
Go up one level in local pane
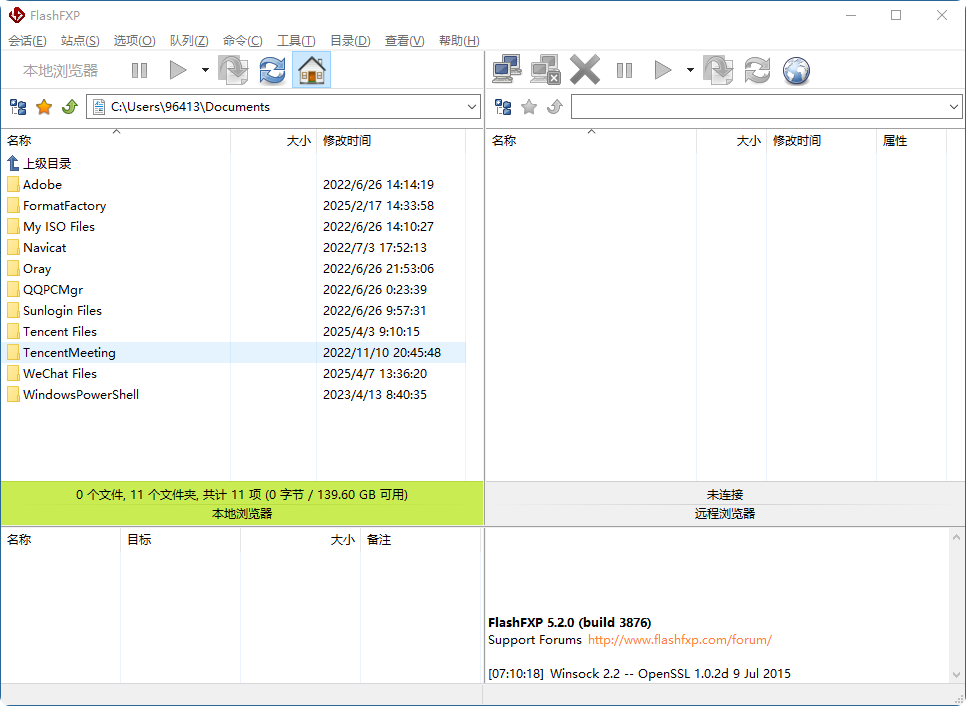pyautogui.click(x=70, y=107)
